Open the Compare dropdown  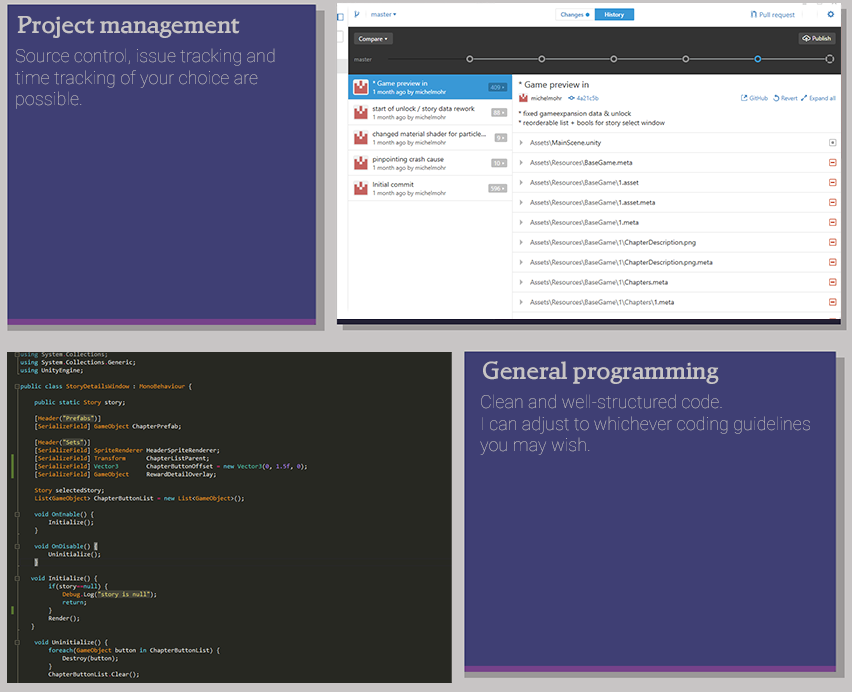373,39
